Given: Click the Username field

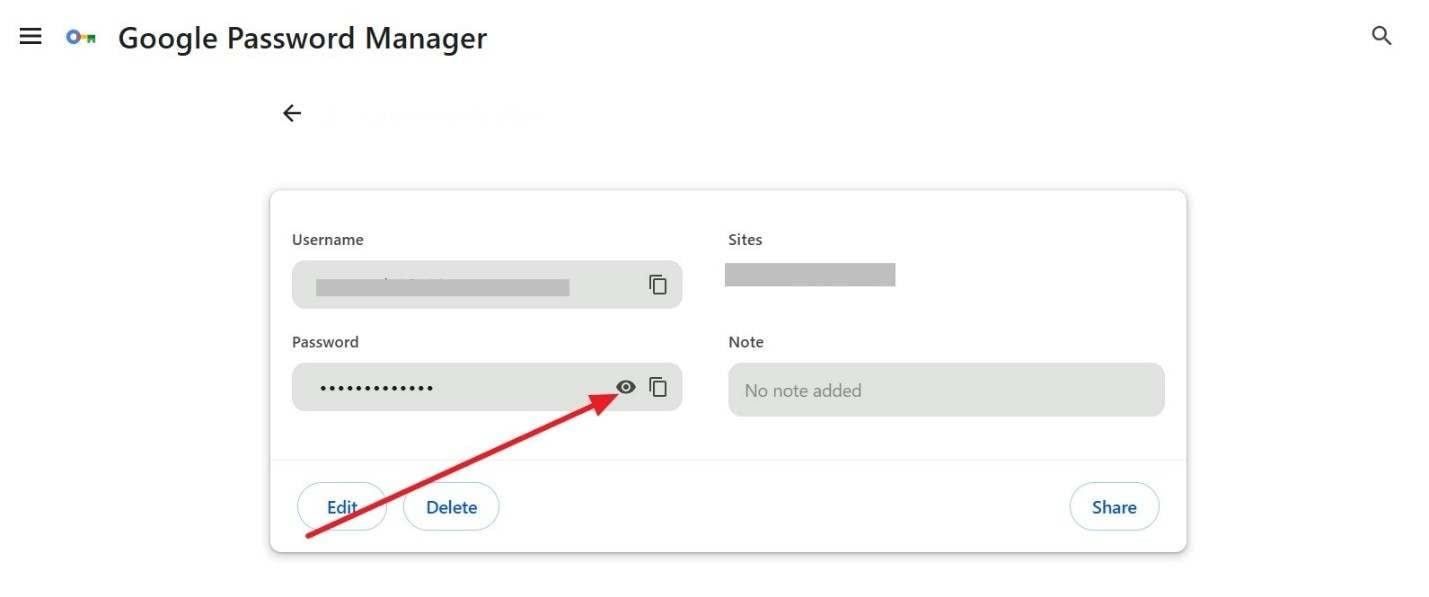Looking at the screenshot, I should pos(487,285).
